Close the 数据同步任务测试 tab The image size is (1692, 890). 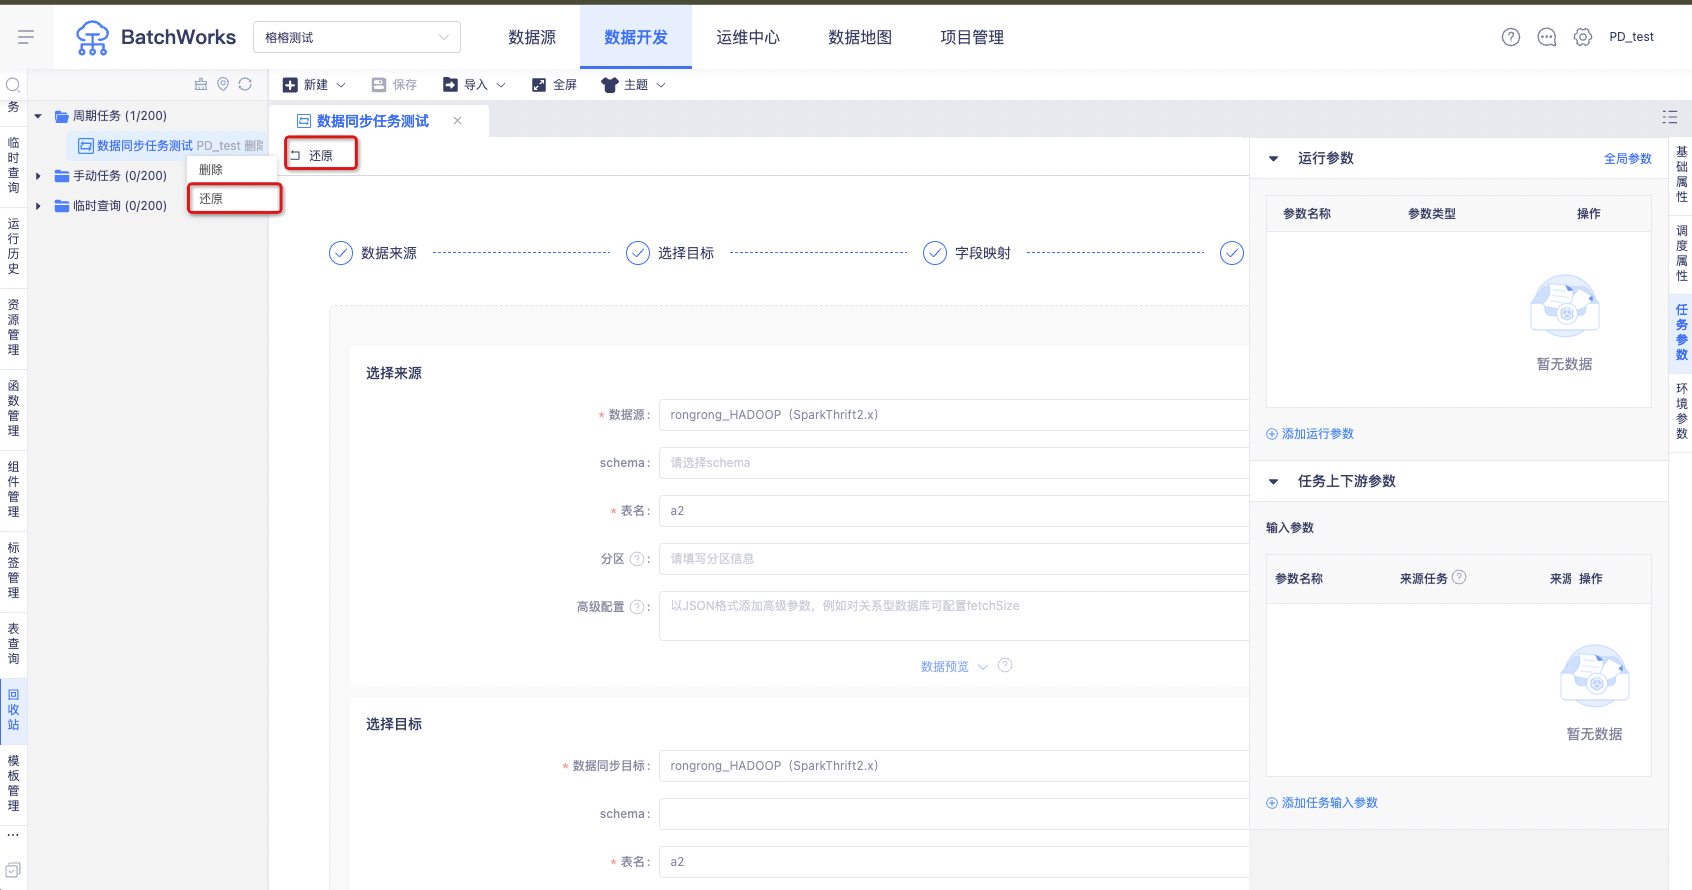[457, 120]
